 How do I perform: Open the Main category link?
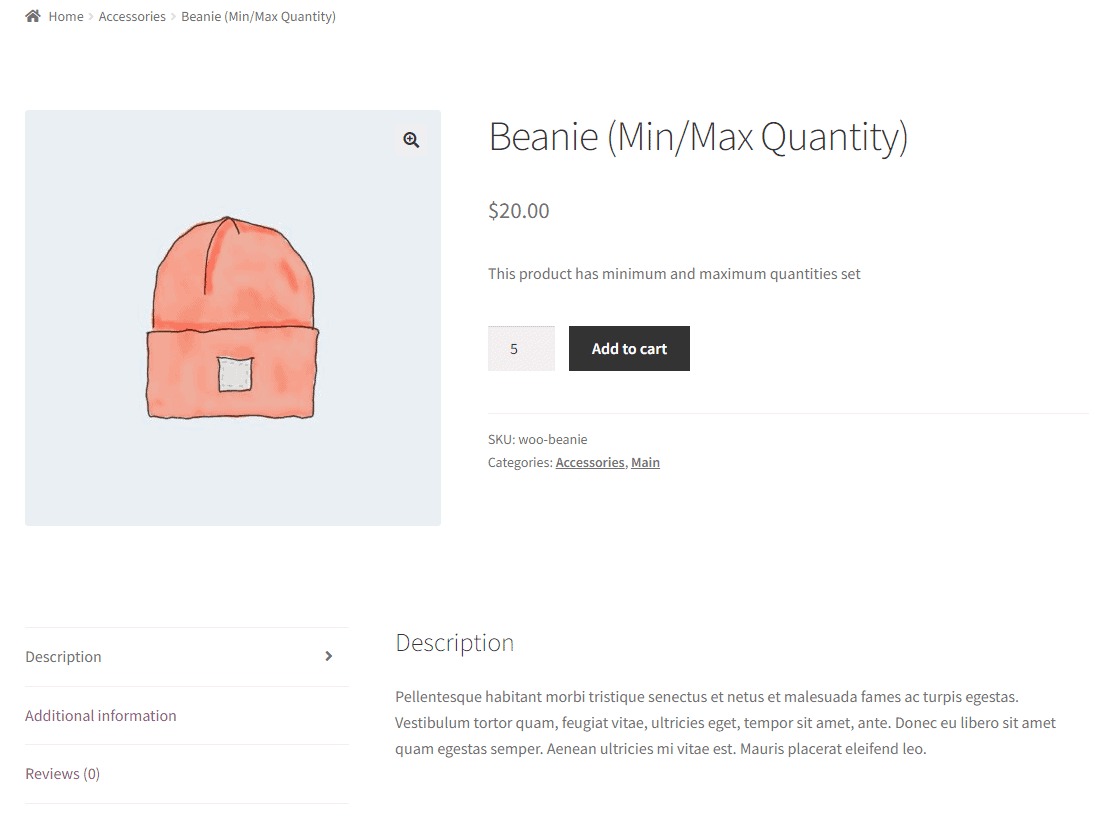click(x=645, y=462)
